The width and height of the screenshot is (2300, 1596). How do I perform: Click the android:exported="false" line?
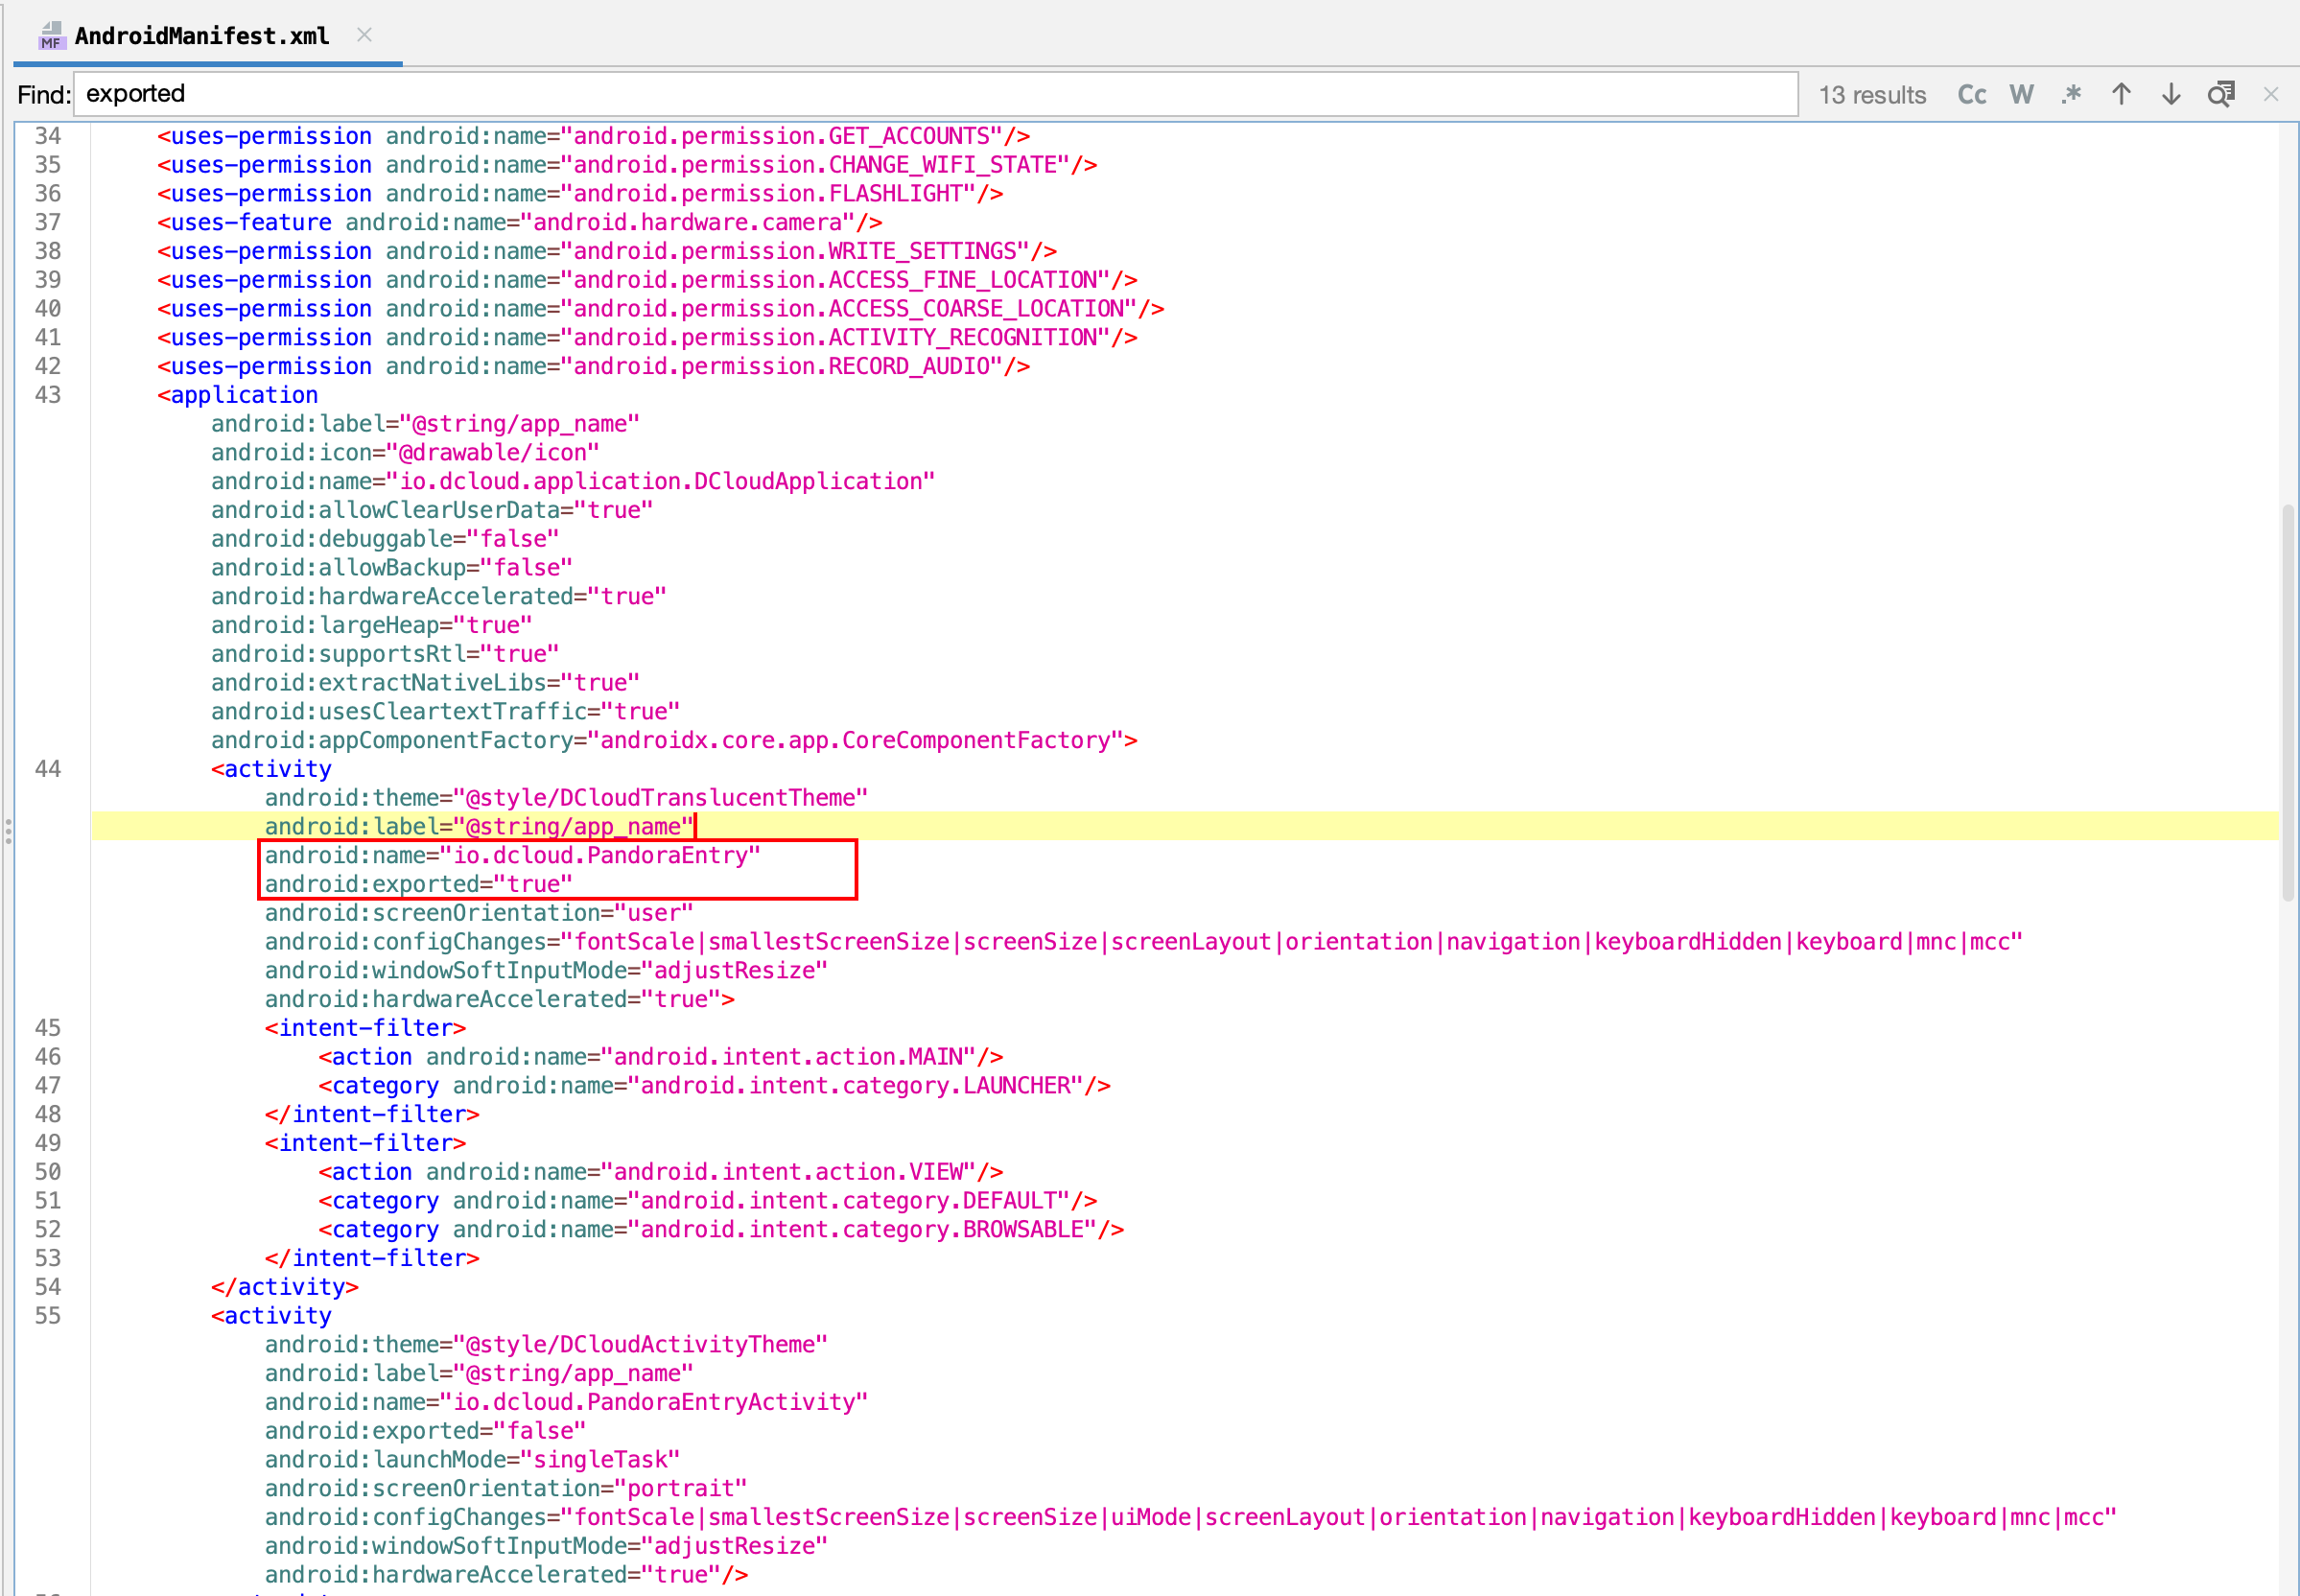click(425, 1431)
